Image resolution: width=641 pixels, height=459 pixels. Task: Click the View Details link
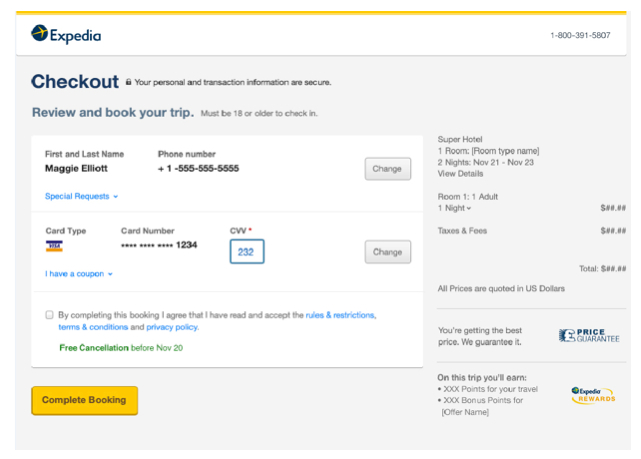click(460, 174)
